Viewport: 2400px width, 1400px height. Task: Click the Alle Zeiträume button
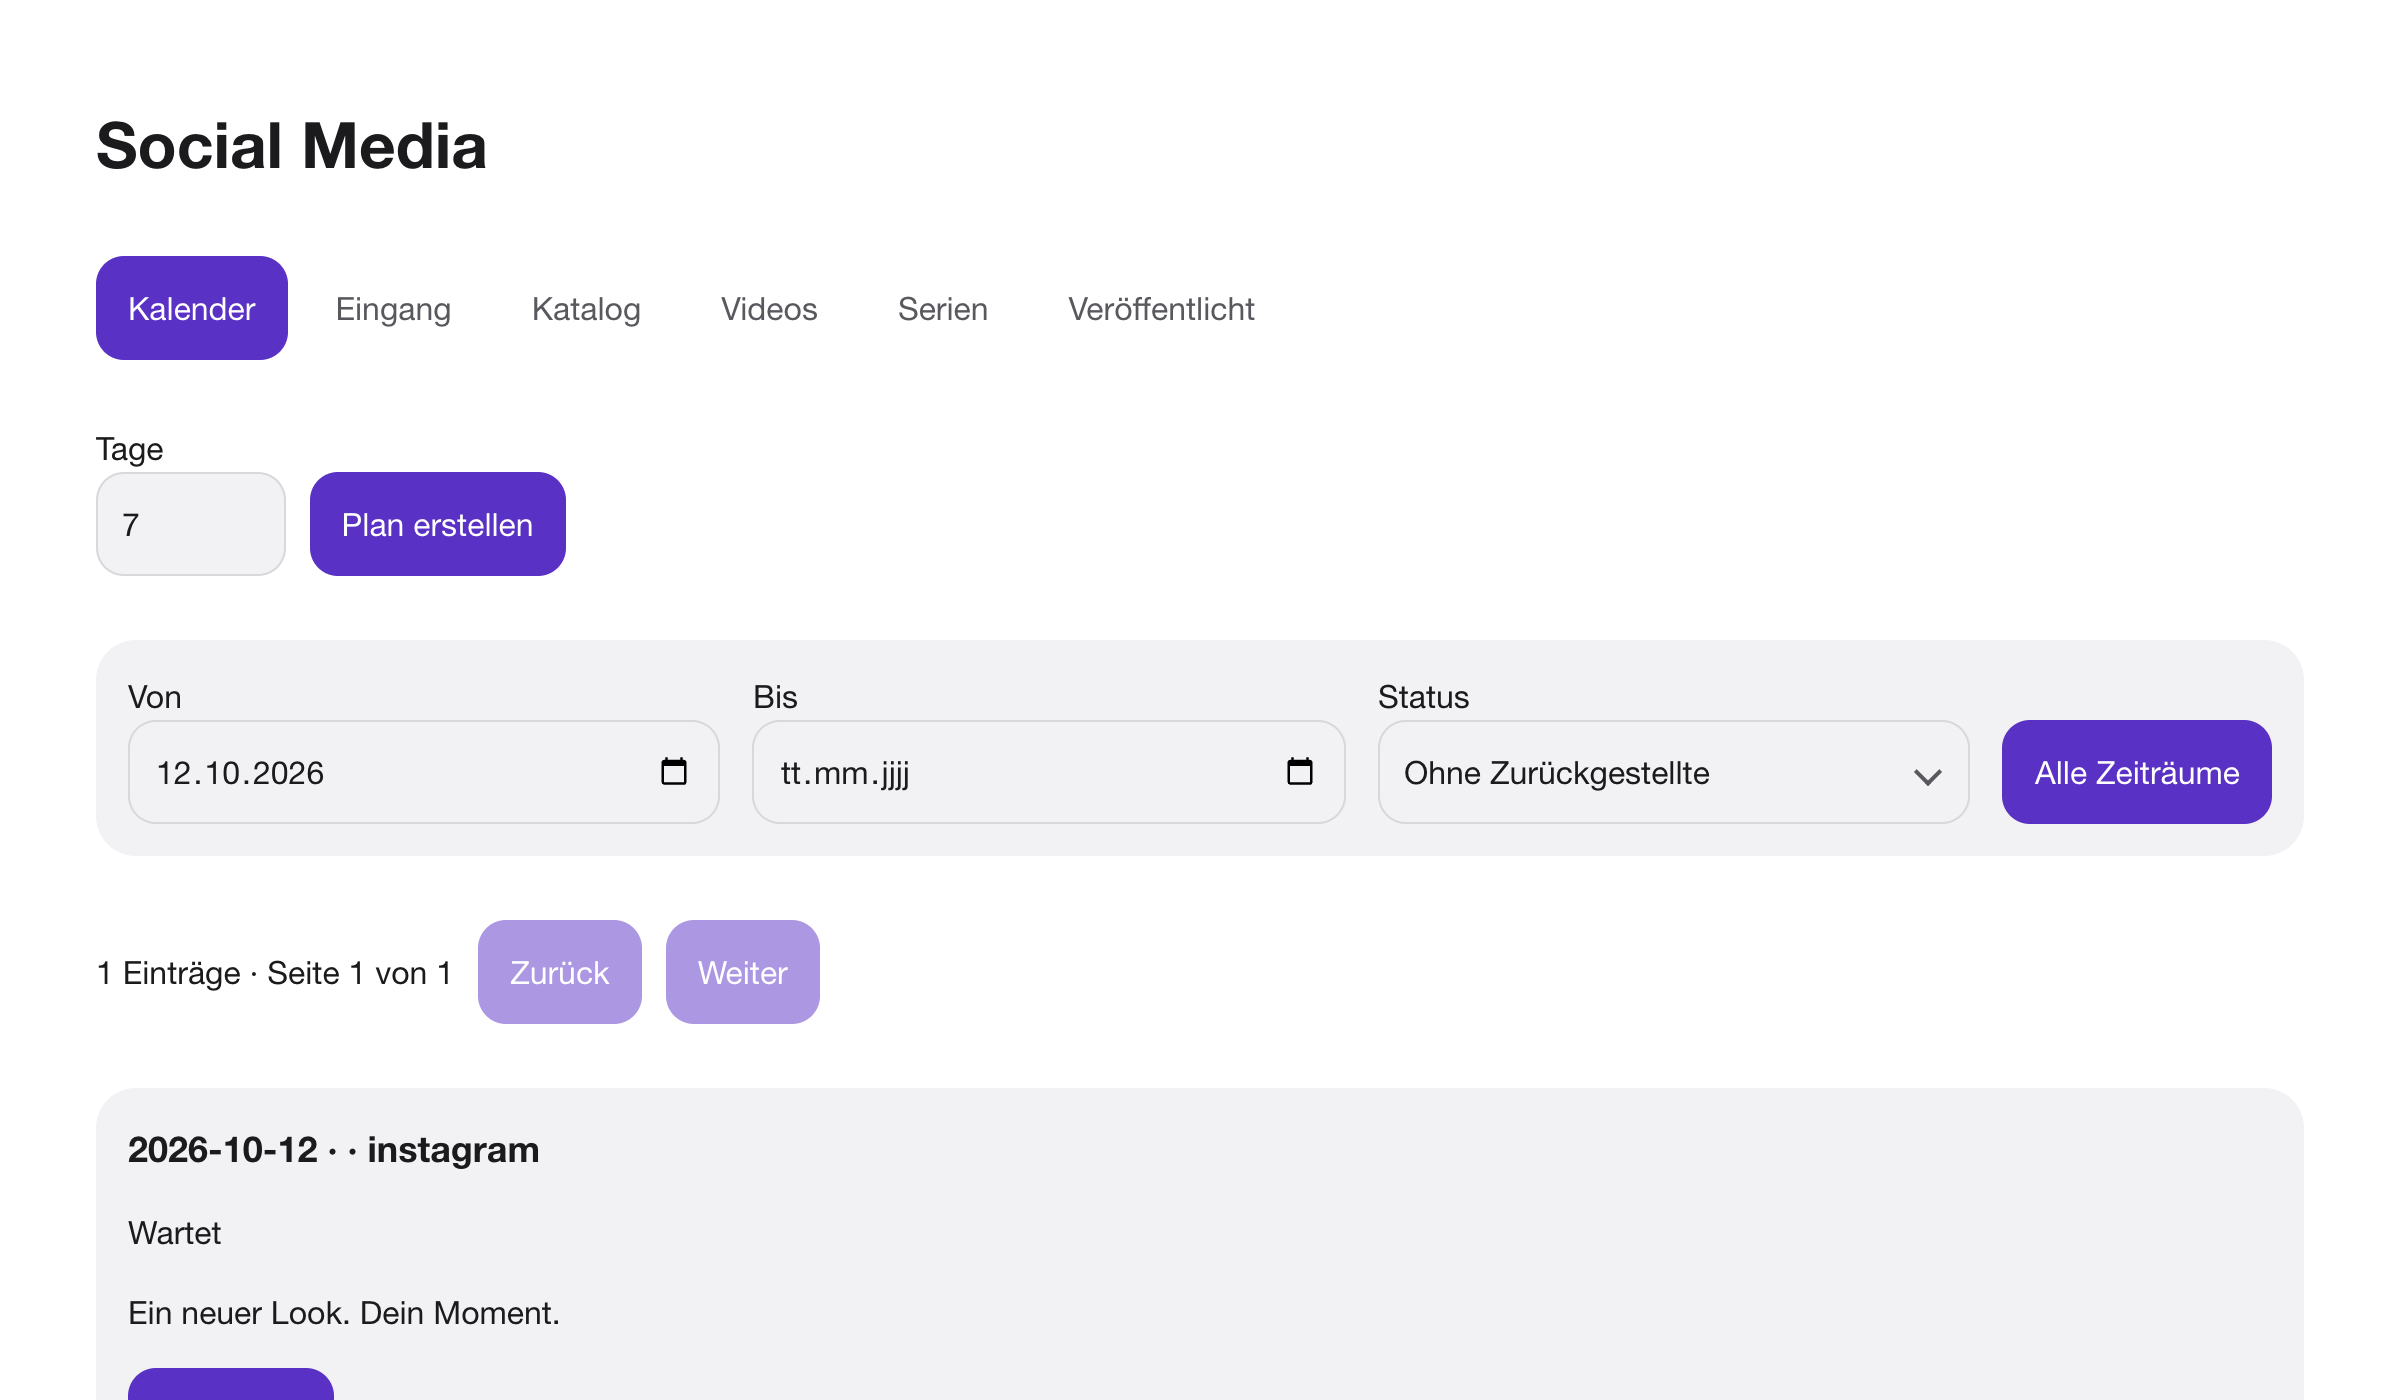[x=2137, y=772]
